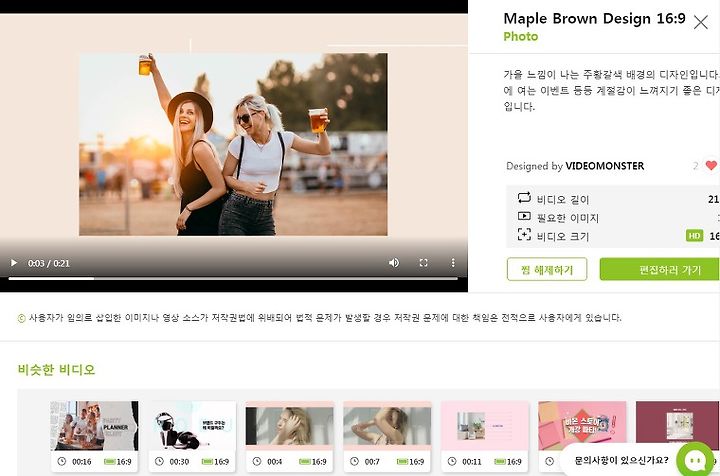Click the 비슷한 비디오 section heading

56,370
